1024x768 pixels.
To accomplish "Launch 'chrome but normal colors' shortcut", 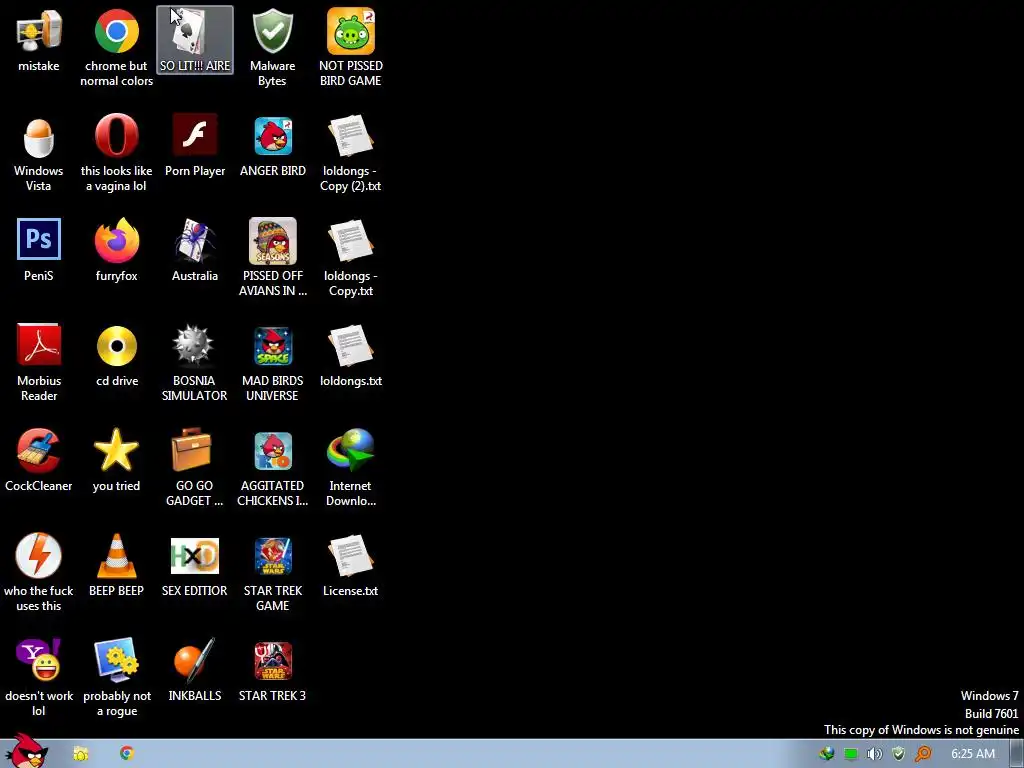I will click(116, 47).
